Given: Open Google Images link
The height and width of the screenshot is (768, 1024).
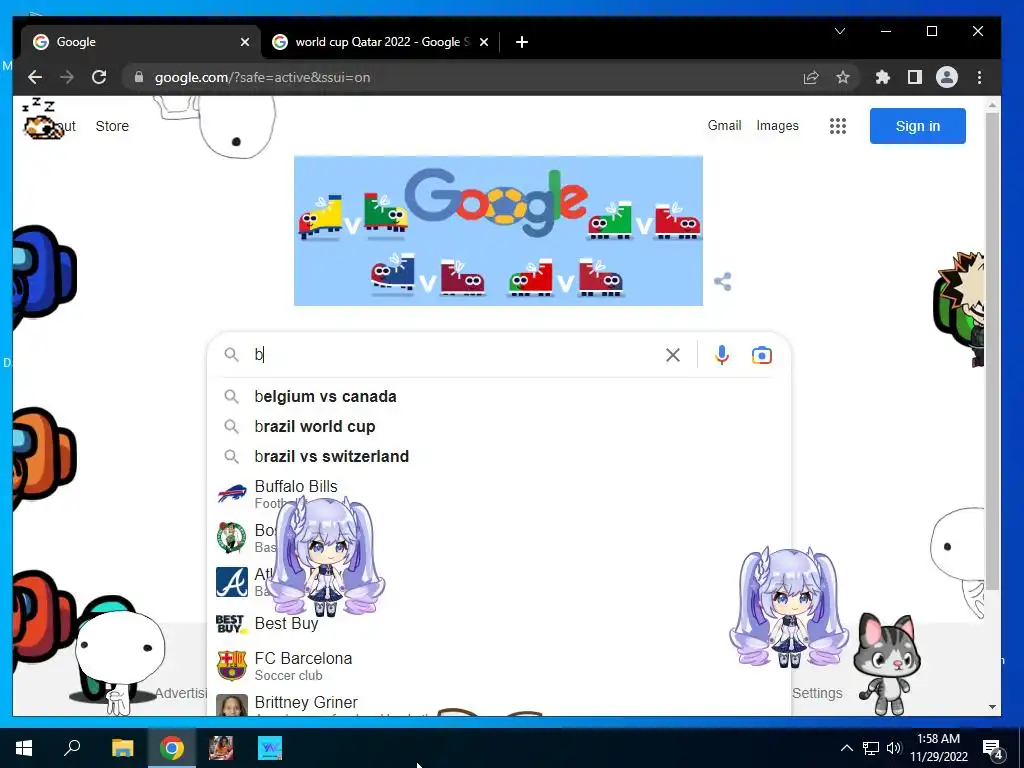Looking at the screenshot, I should coord(777,125).
